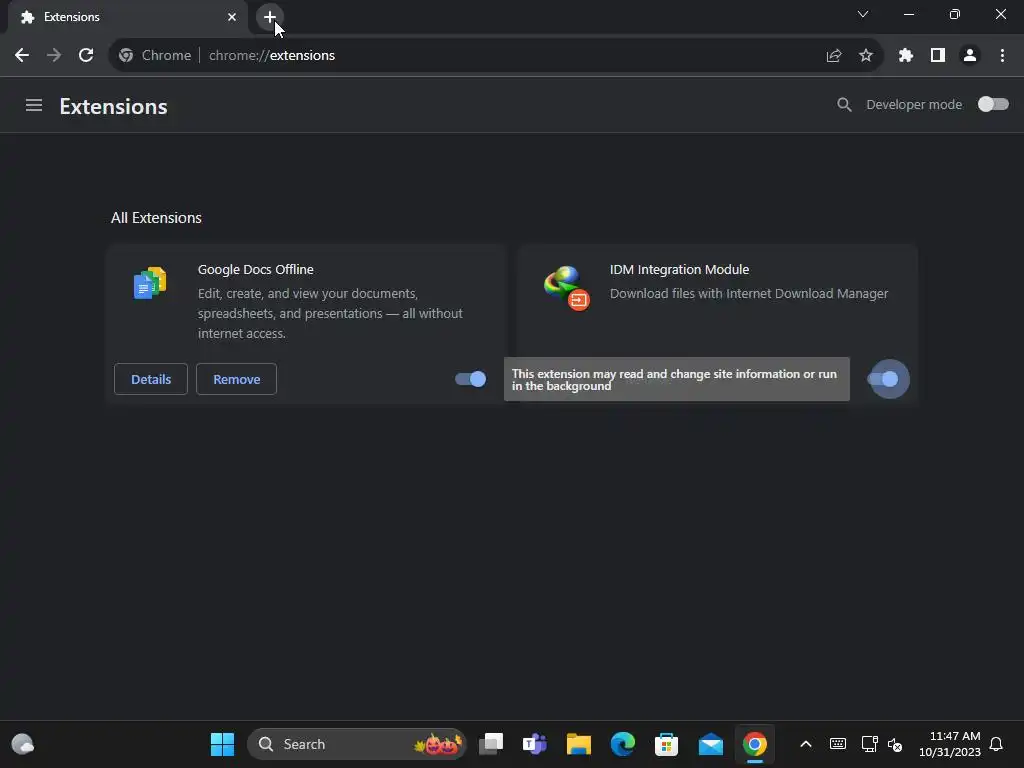This screenshot has width=1024, height=768.
Task: Open the Extensions hamburger main menu
Action: tap(34, 105)
